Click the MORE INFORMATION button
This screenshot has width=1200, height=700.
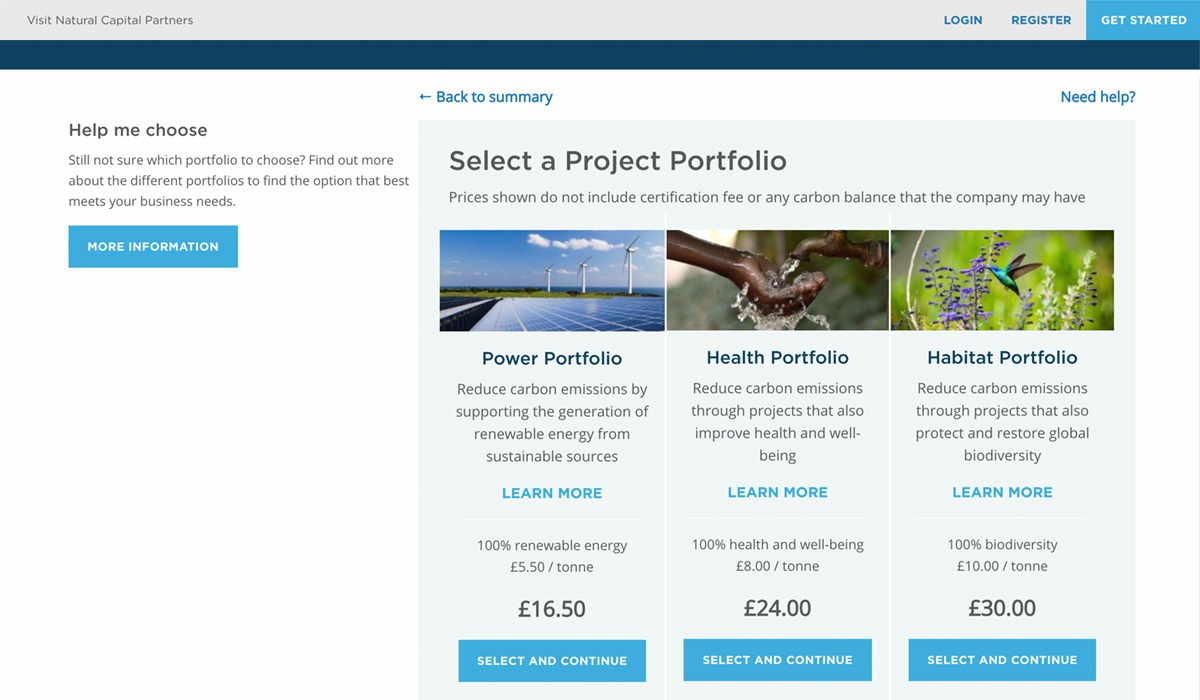[x=153, y=246]
